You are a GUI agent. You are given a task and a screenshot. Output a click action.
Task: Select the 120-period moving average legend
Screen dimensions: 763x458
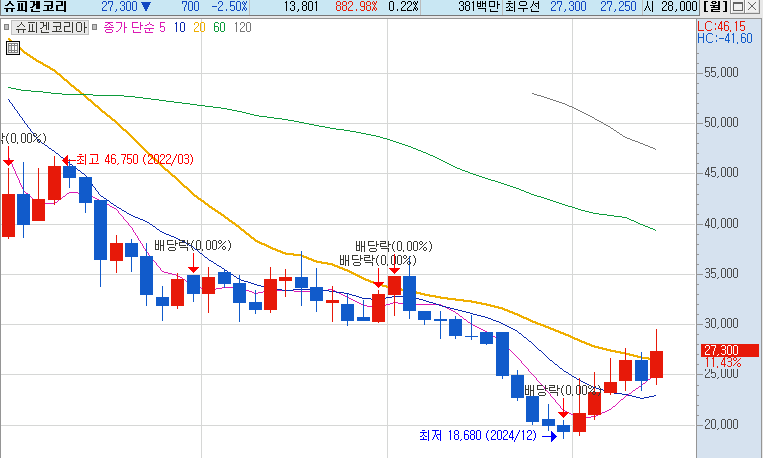[x=242, y=27]
